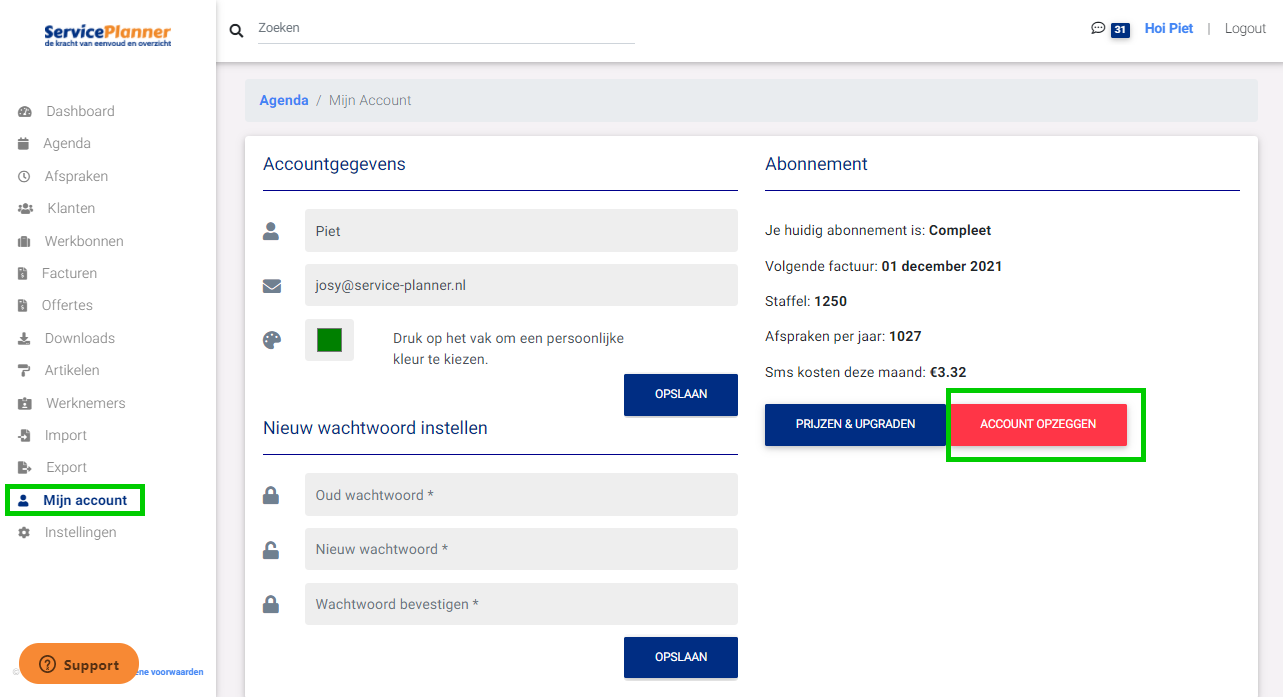
Task: Click the 31 notifications badge
Action: coord(1120,30)
